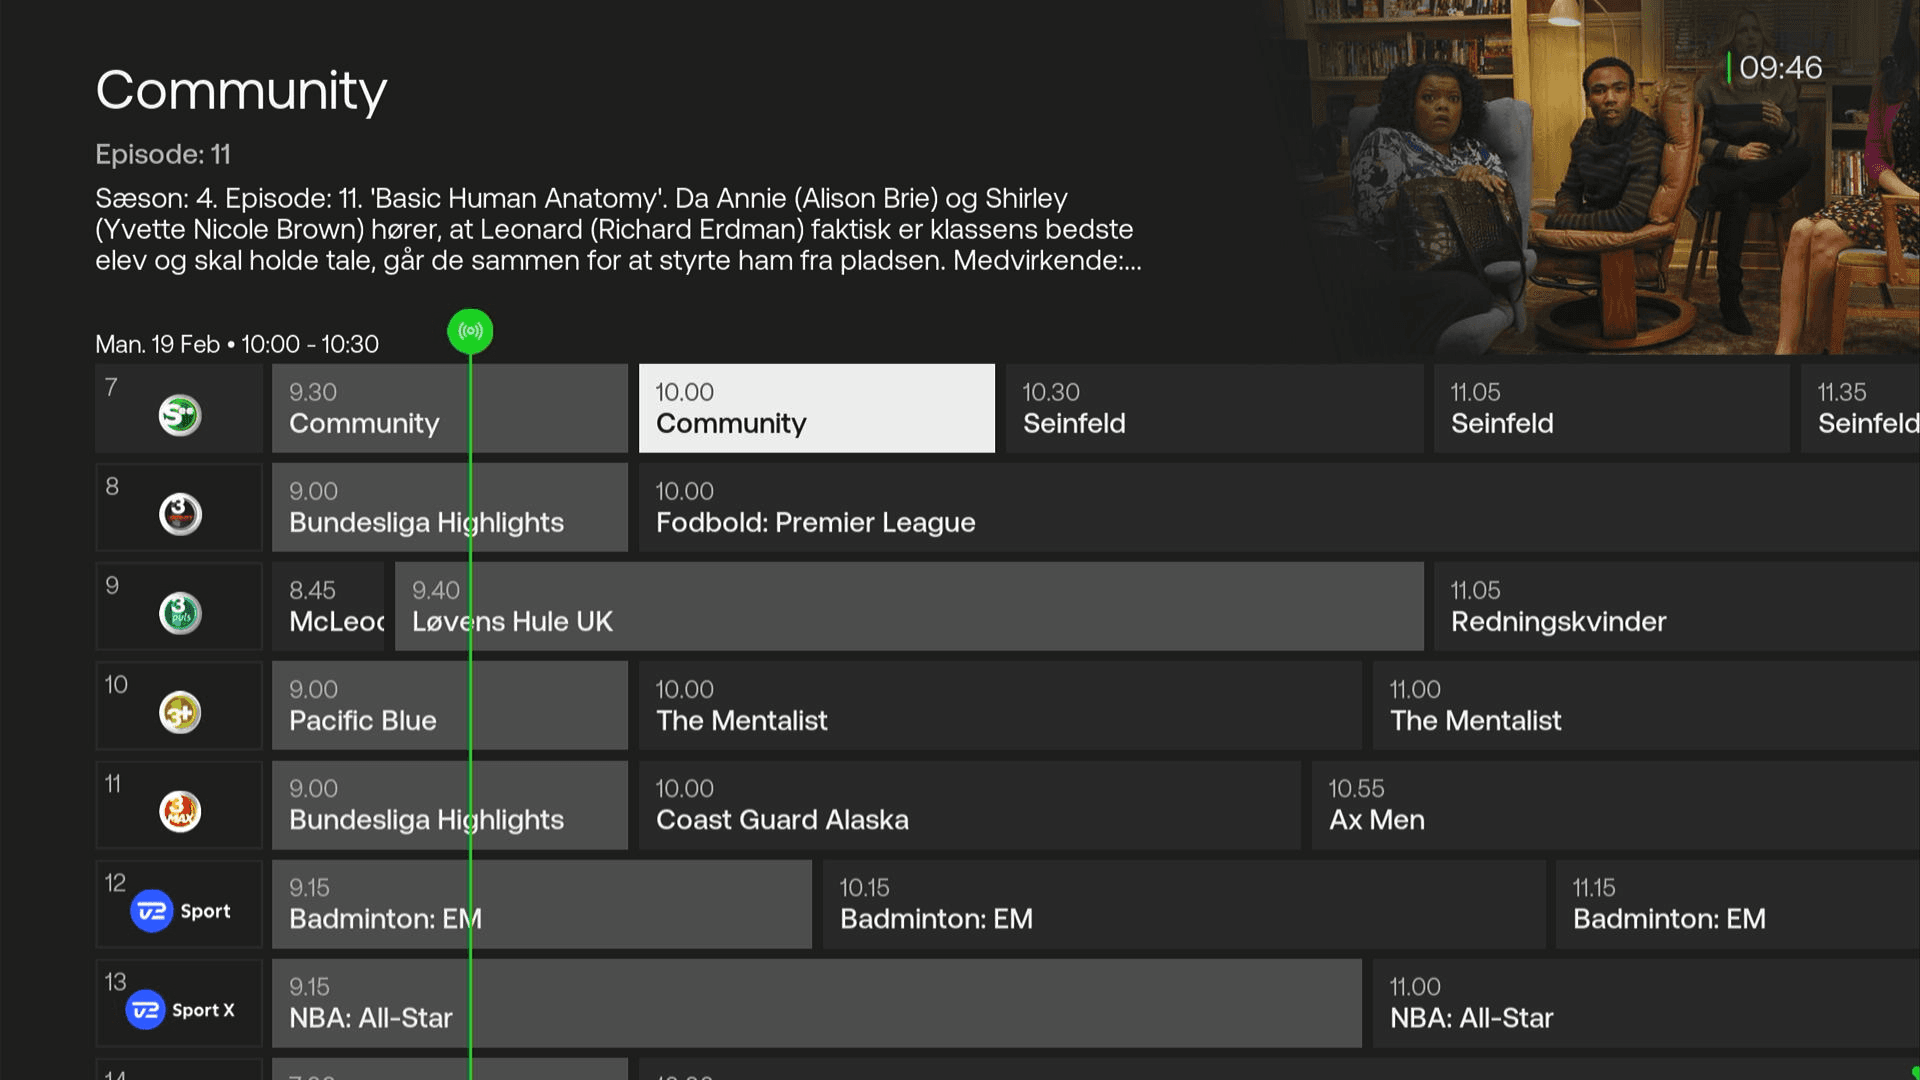Select the channel 7 logo
This screenshot has width=1920, height=1080.
coord(178,415)
